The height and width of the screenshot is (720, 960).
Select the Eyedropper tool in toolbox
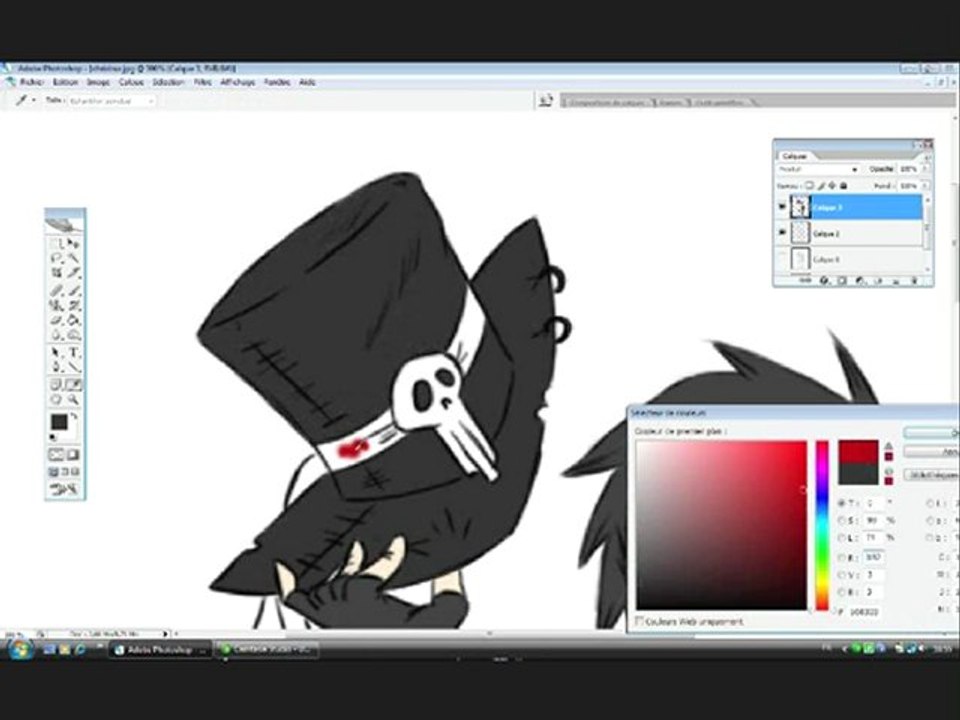pyautogui.click(x=73, y=384)
